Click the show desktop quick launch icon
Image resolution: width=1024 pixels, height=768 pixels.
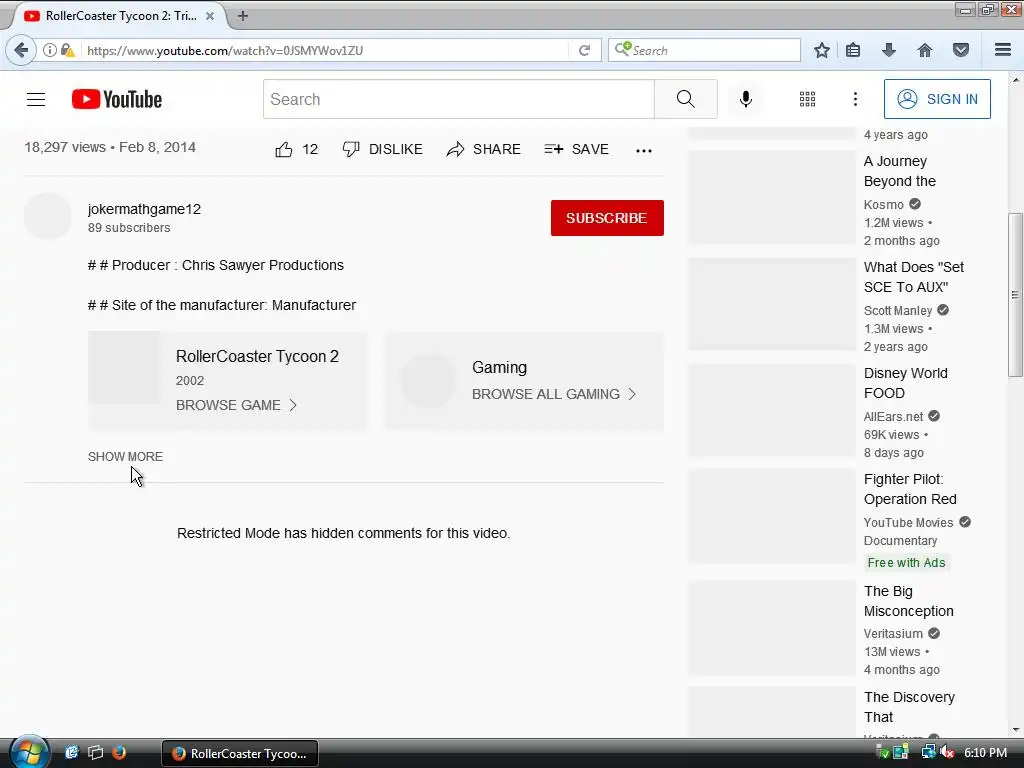click(95, 752)
